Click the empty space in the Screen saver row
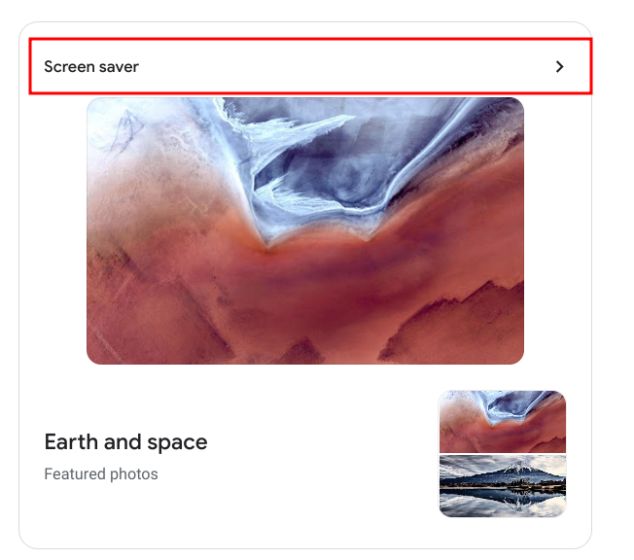This screenshot has width=634, height=560. (344, 67)
